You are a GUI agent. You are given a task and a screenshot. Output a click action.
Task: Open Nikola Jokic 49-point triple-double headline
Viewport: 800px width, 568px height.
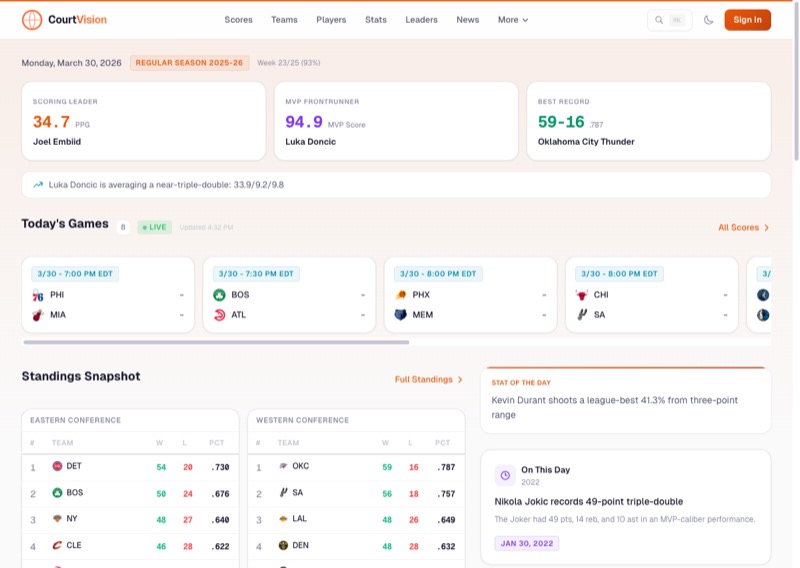click(588, 502)
